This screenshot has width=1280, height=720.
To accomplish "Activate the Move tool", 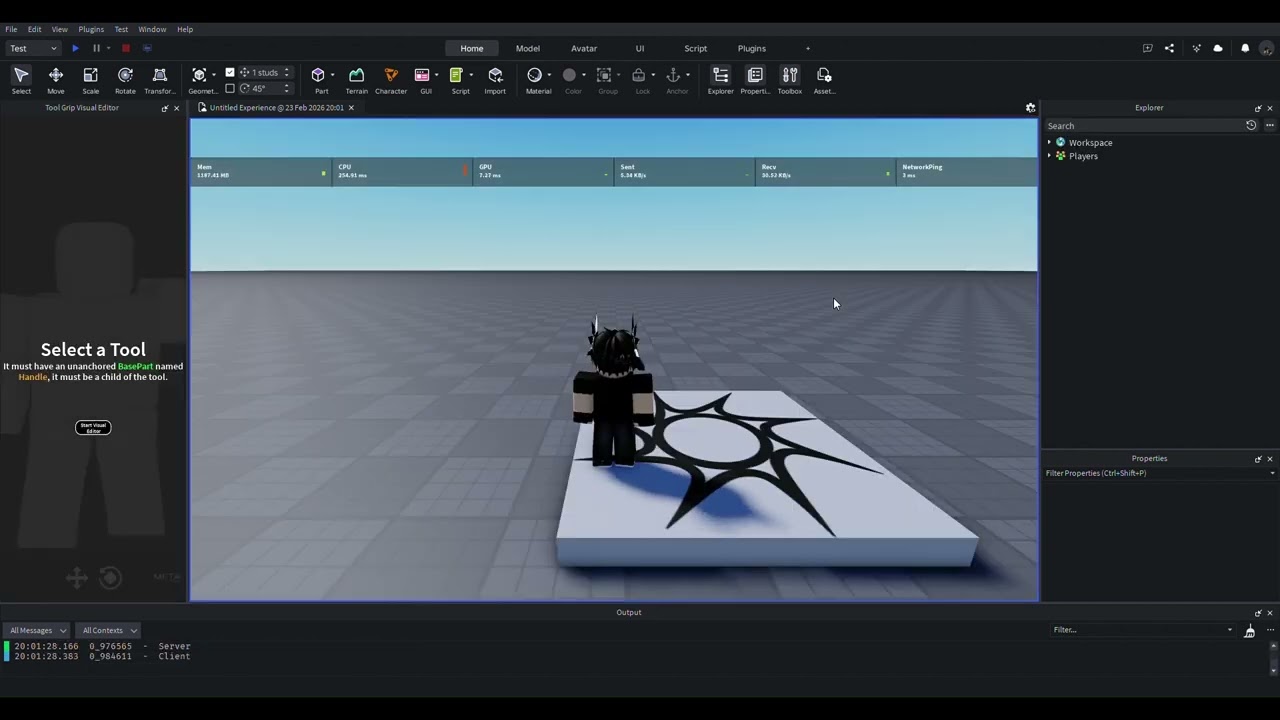I will [x=56, y=80].
